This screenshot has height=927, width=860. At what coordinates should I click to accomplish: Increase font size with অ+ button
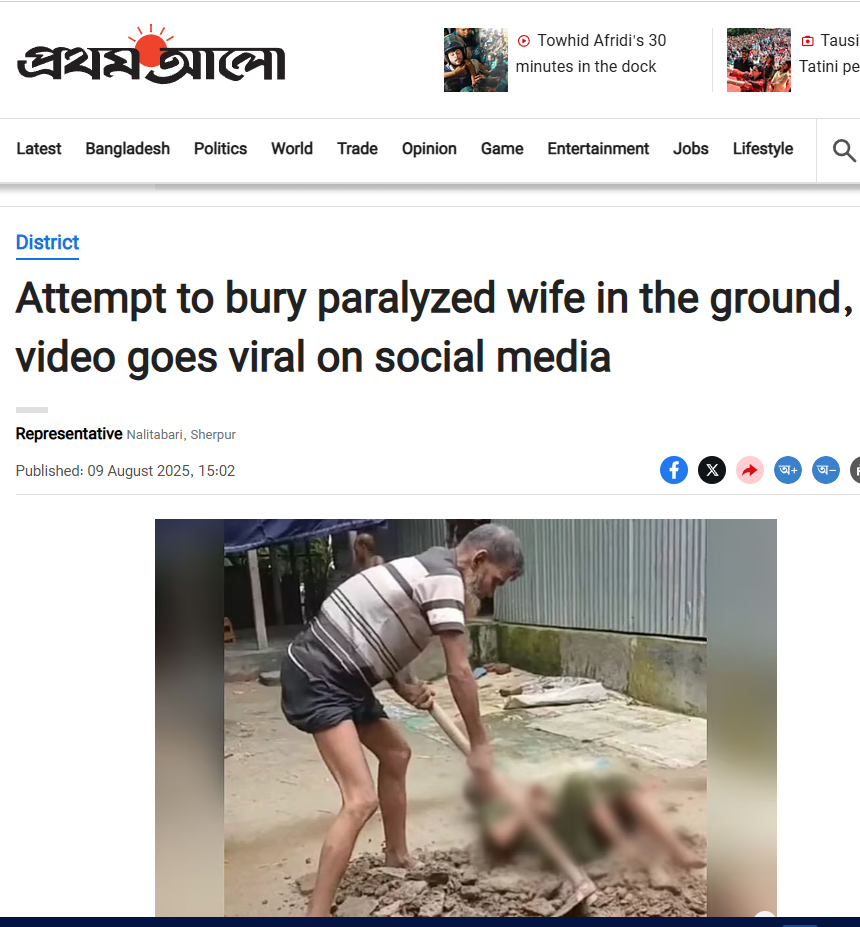[x=788, y=470]
